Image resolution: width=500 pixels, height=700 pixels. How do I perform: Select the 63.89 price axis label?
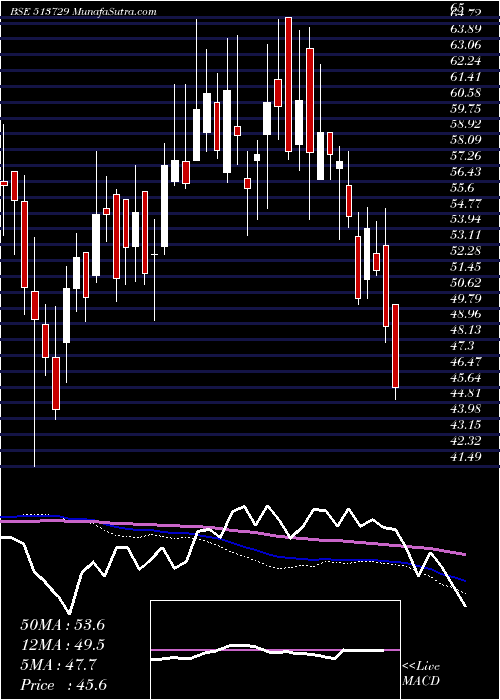coord(466,29)
